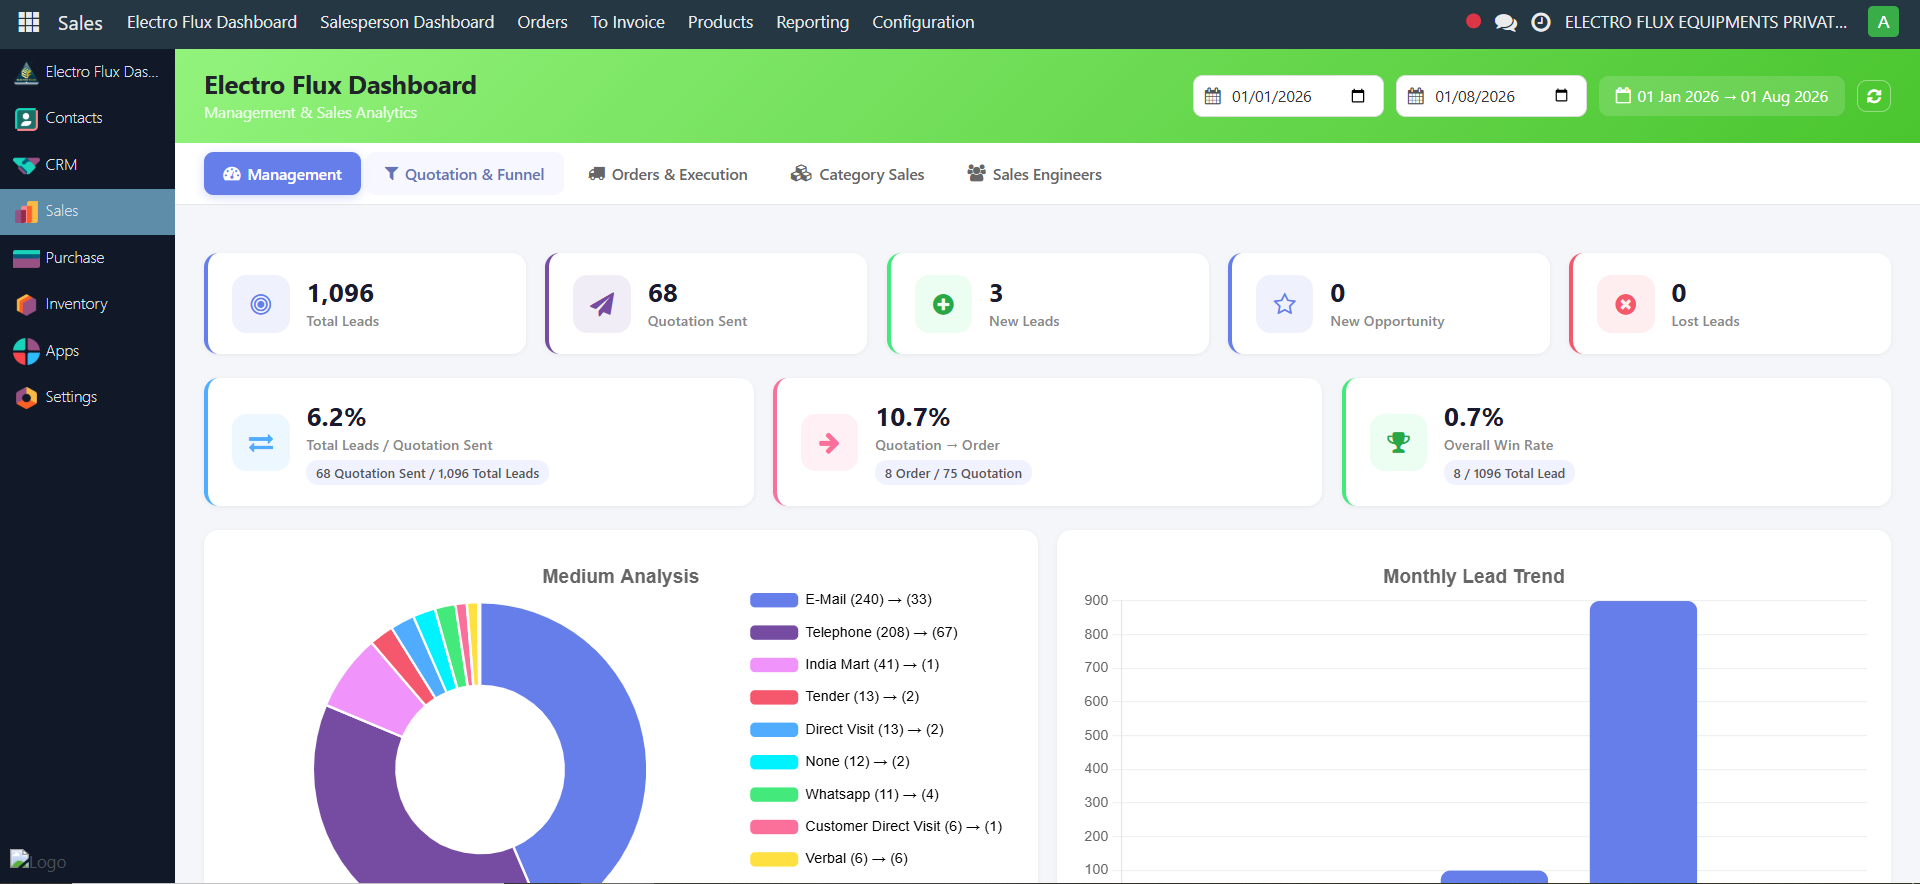Refresh the dashboard with the reload icon
This screenshot has height=884, width=1920.
[1874, 96]
